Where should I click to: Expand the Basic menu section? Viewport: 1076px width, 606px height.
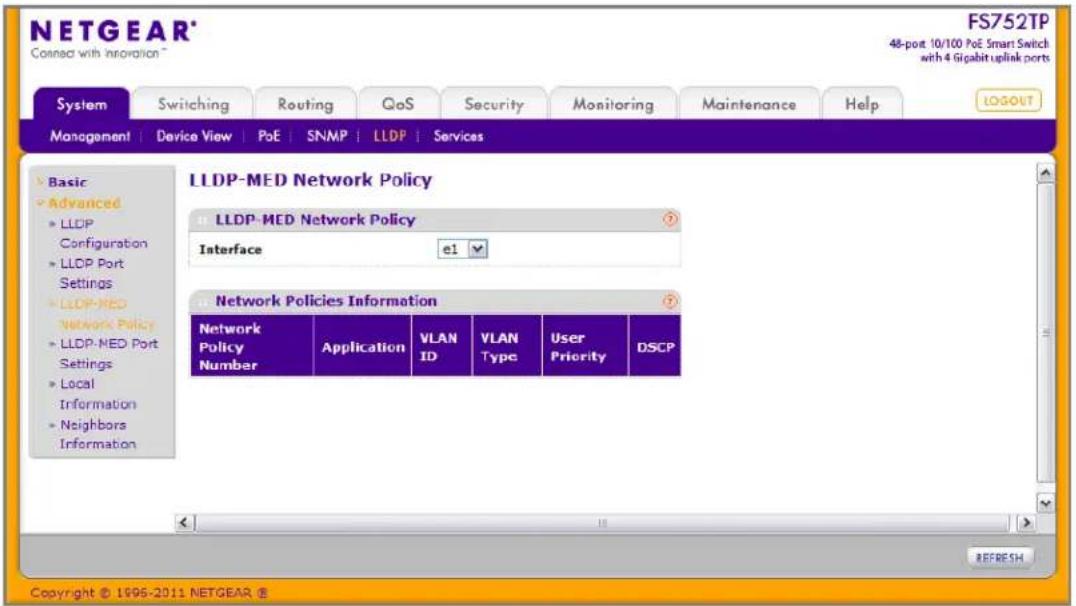(67, 182)
